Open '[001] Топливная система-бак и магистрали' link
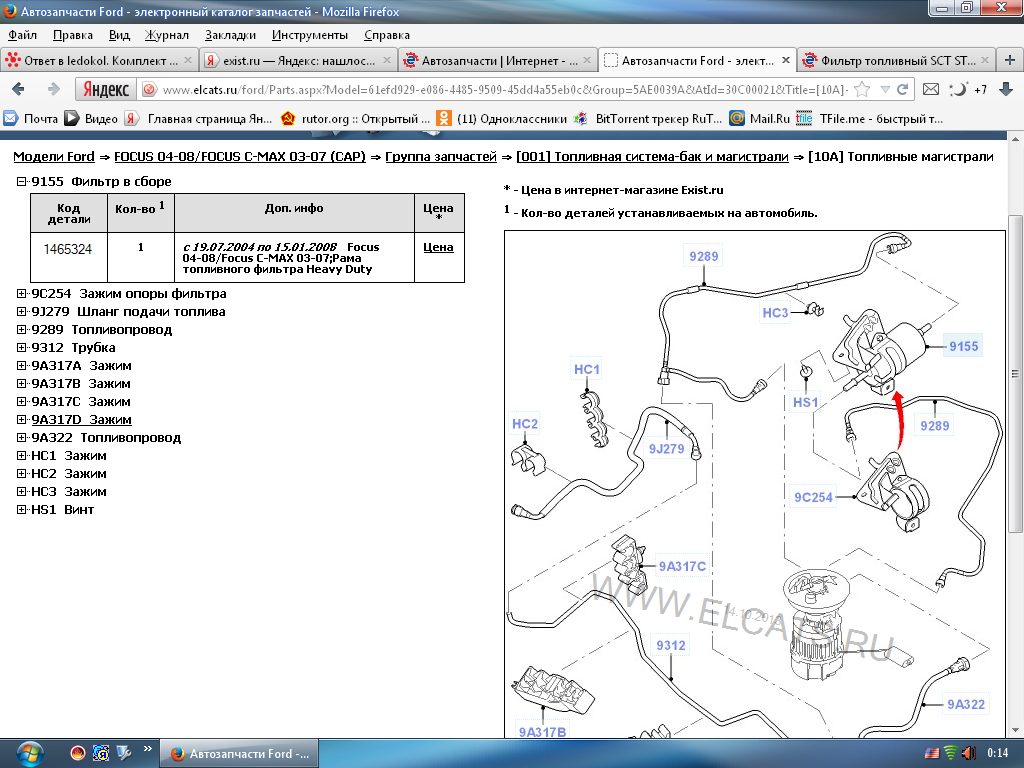 point(652,157)
